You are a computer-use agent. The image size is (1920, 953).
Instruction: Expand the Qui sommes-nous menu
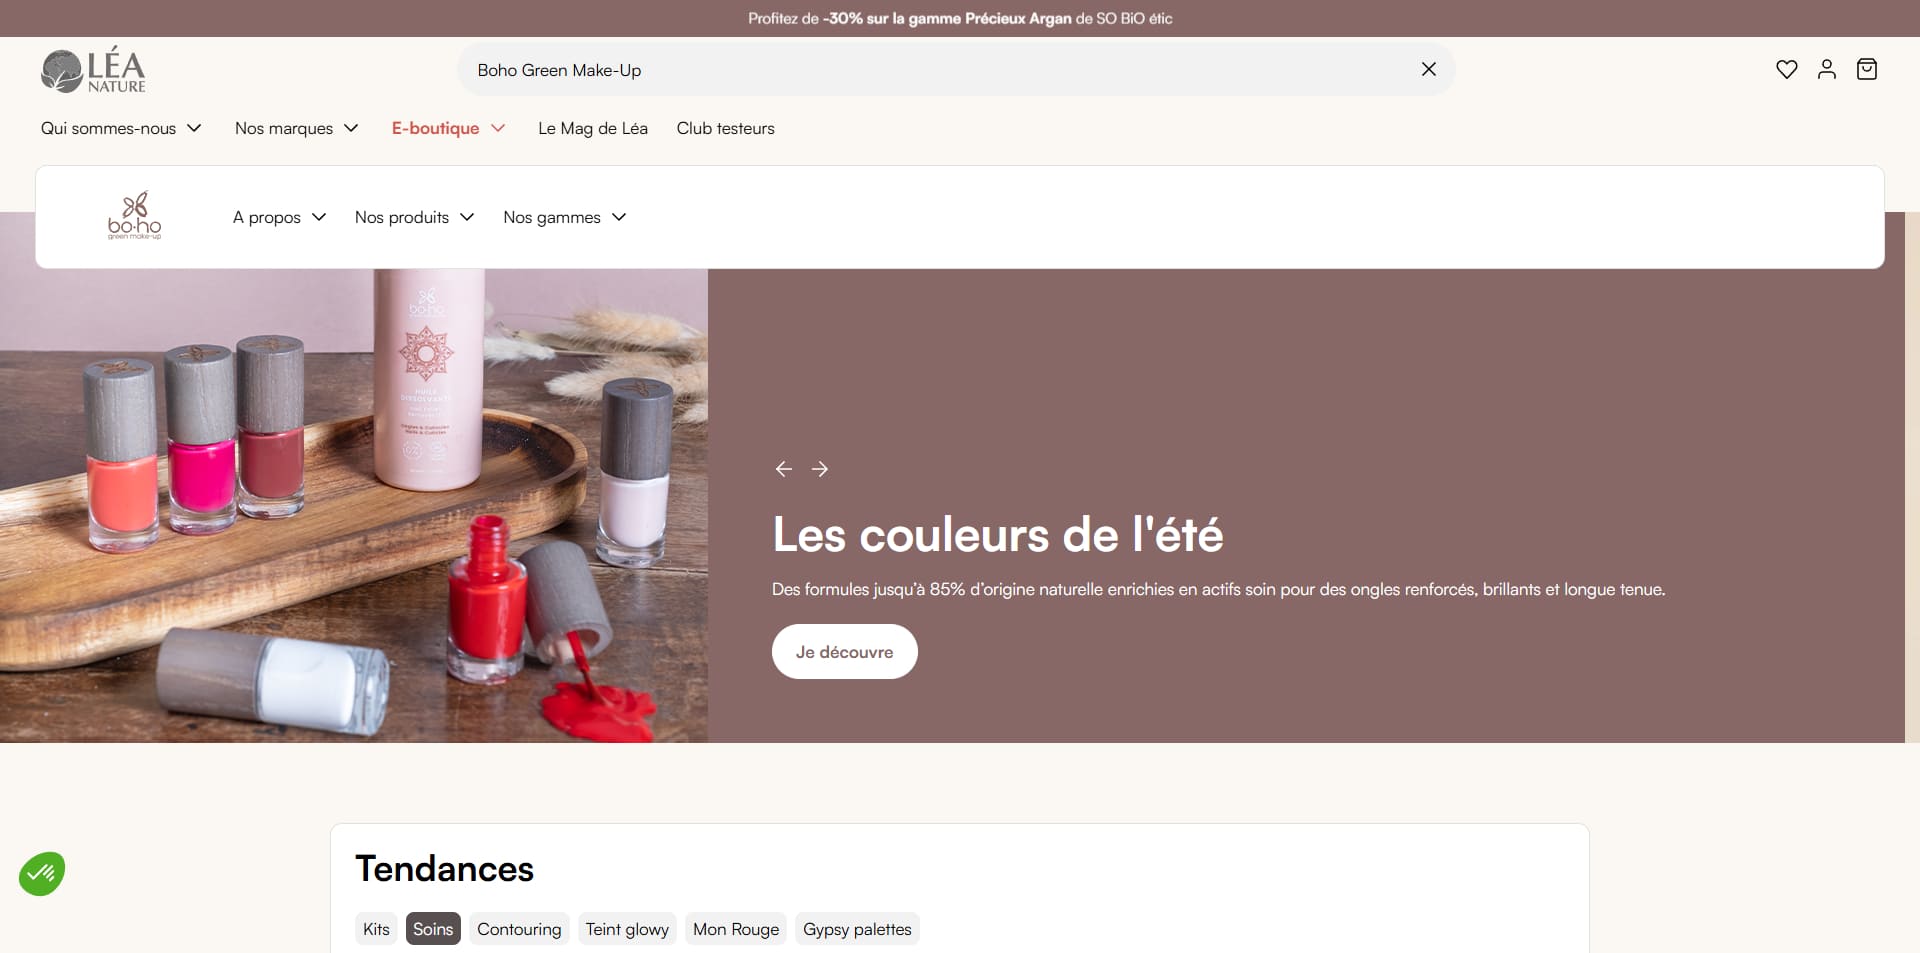point(121,128)
